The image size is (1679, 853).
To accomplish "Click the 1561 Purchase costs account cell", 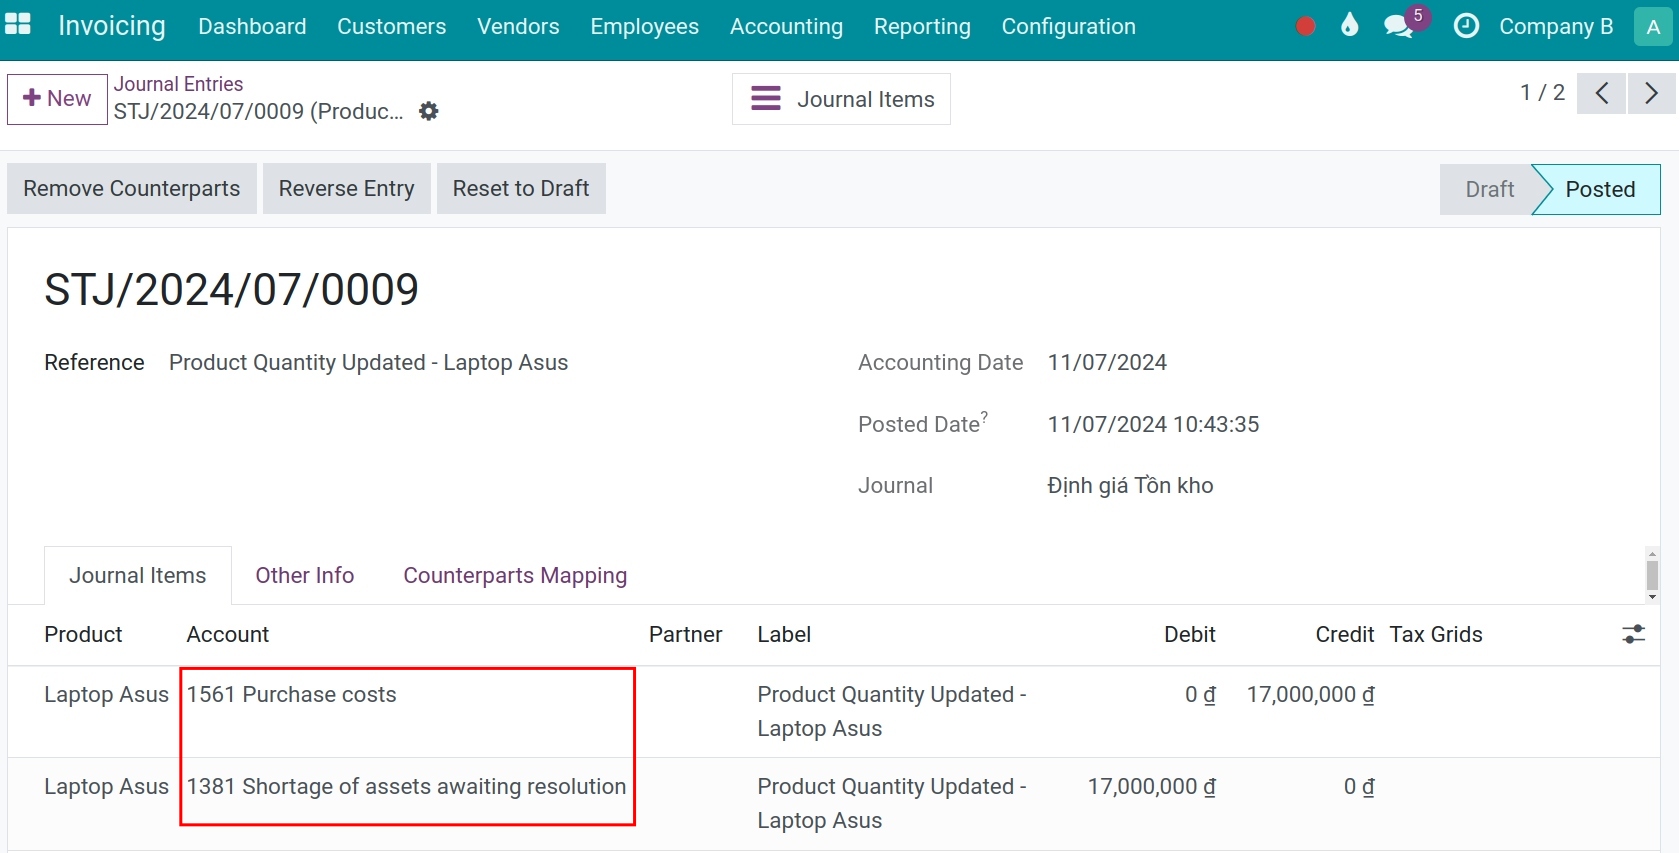I will 292,694.
